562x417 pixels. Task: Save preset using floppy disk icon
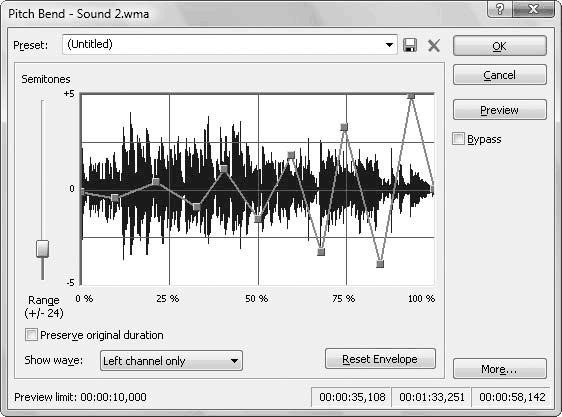[410, 46]
